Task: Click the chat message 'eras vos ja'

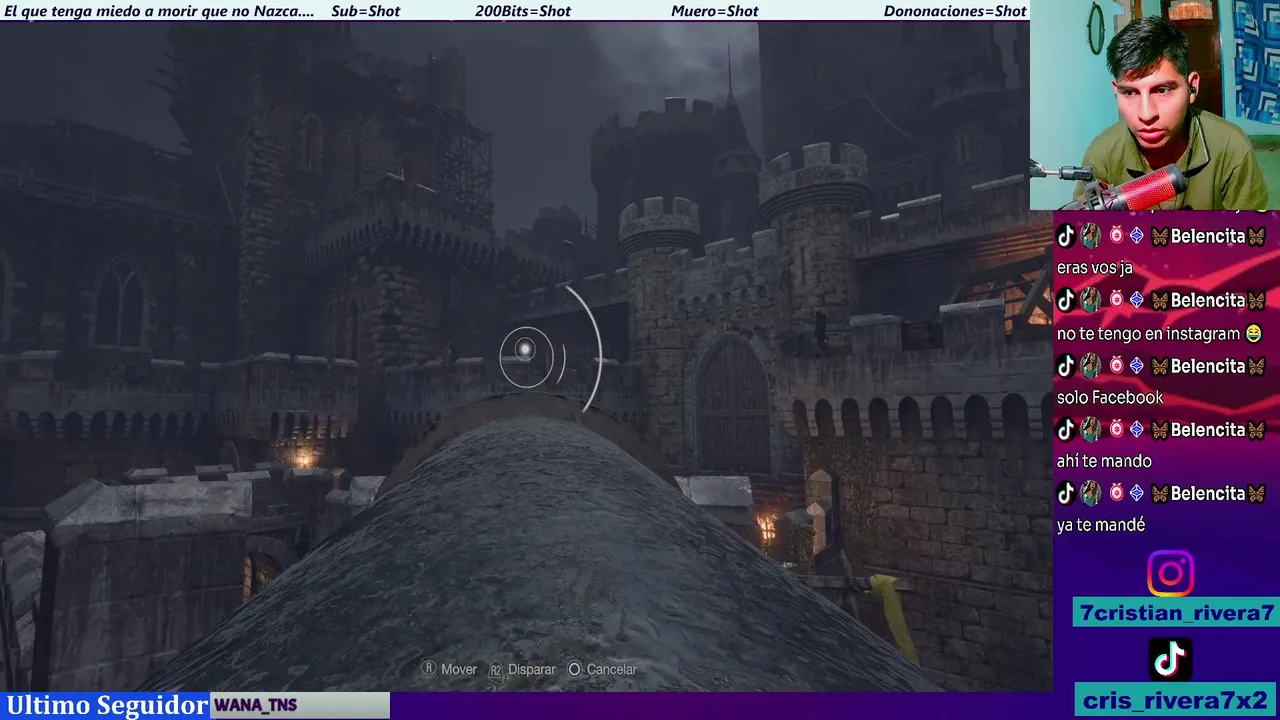Action: coord(1094,268)
